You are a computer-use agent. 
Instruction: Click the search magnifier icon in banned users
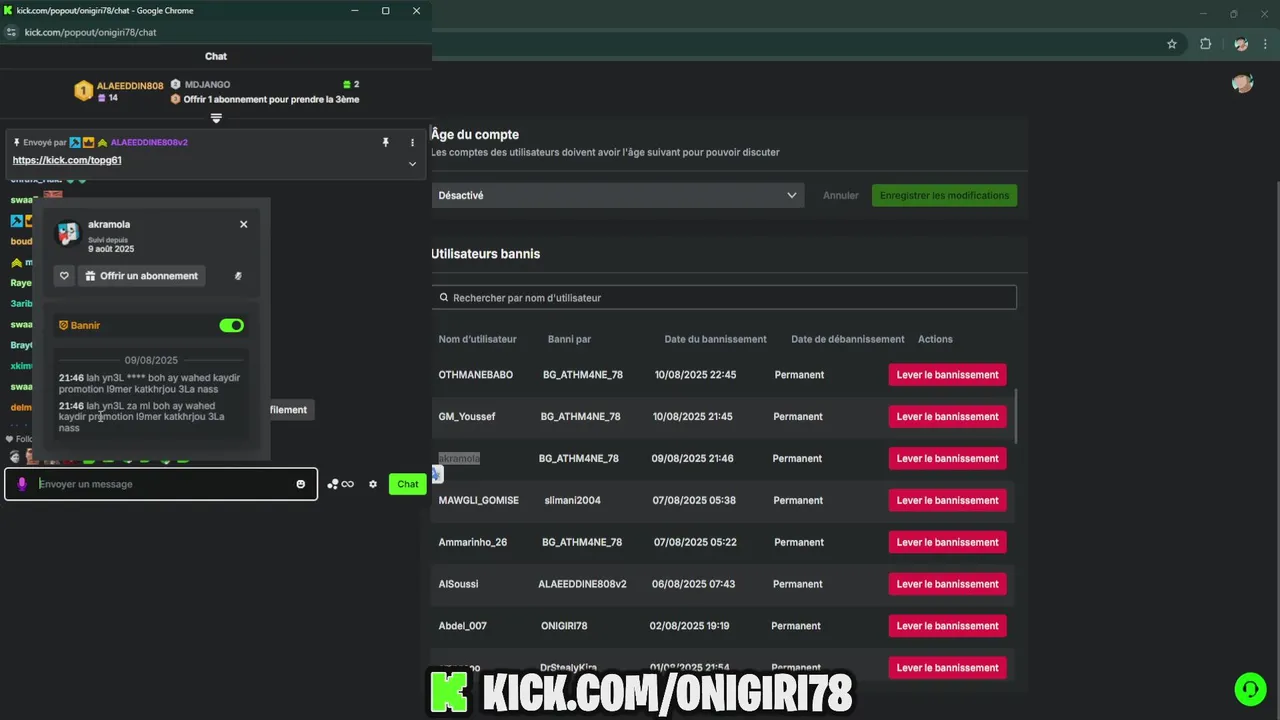pos(444,298)
